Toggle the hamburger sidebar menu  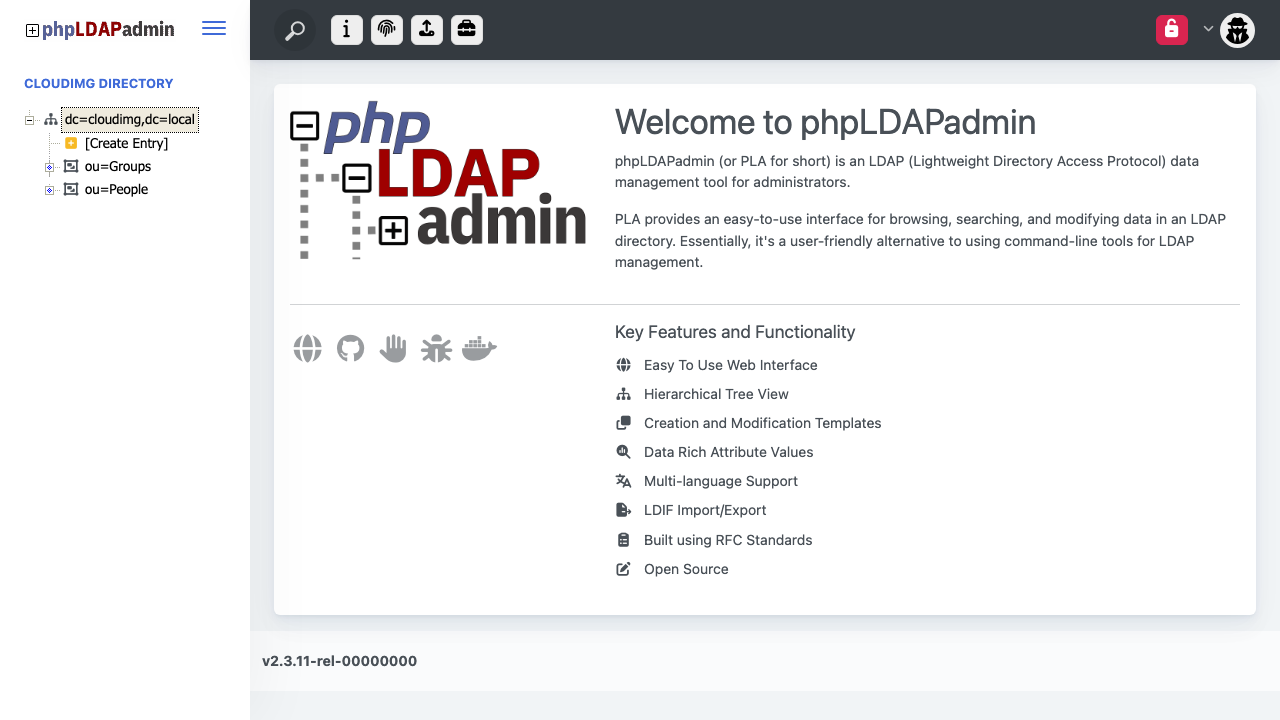214,29
